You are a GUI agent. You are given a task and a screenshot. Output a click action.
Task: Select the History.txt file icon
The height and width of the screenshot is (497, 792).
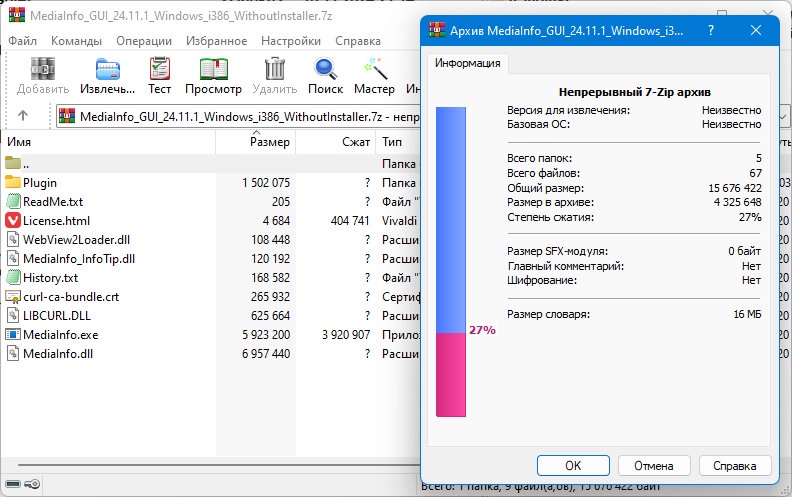(x=13, y=277)
